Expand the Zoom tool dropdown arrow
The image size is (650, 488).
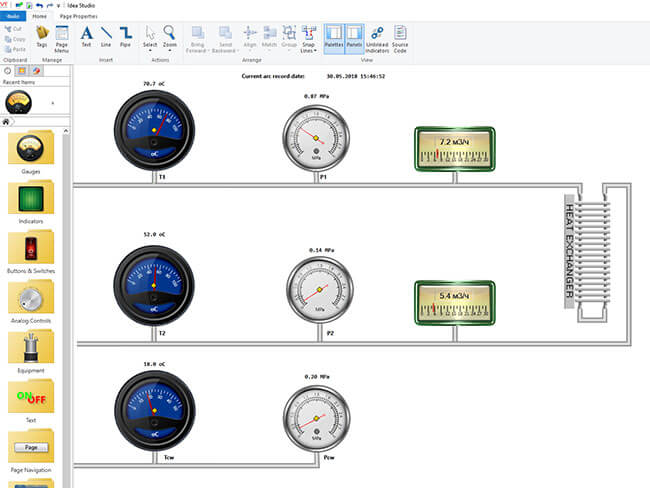[x=170, y=51]
